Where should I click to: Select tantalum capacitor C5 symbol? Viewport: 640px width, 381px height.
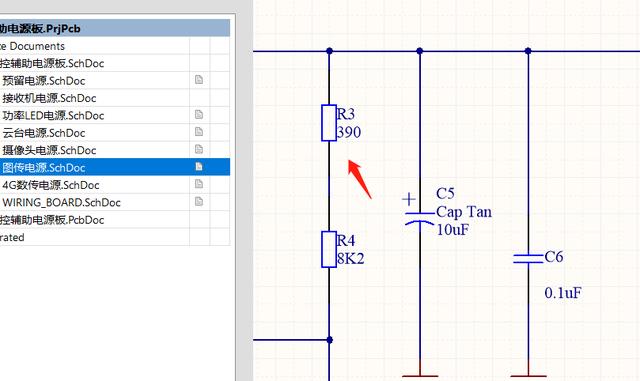419,218
